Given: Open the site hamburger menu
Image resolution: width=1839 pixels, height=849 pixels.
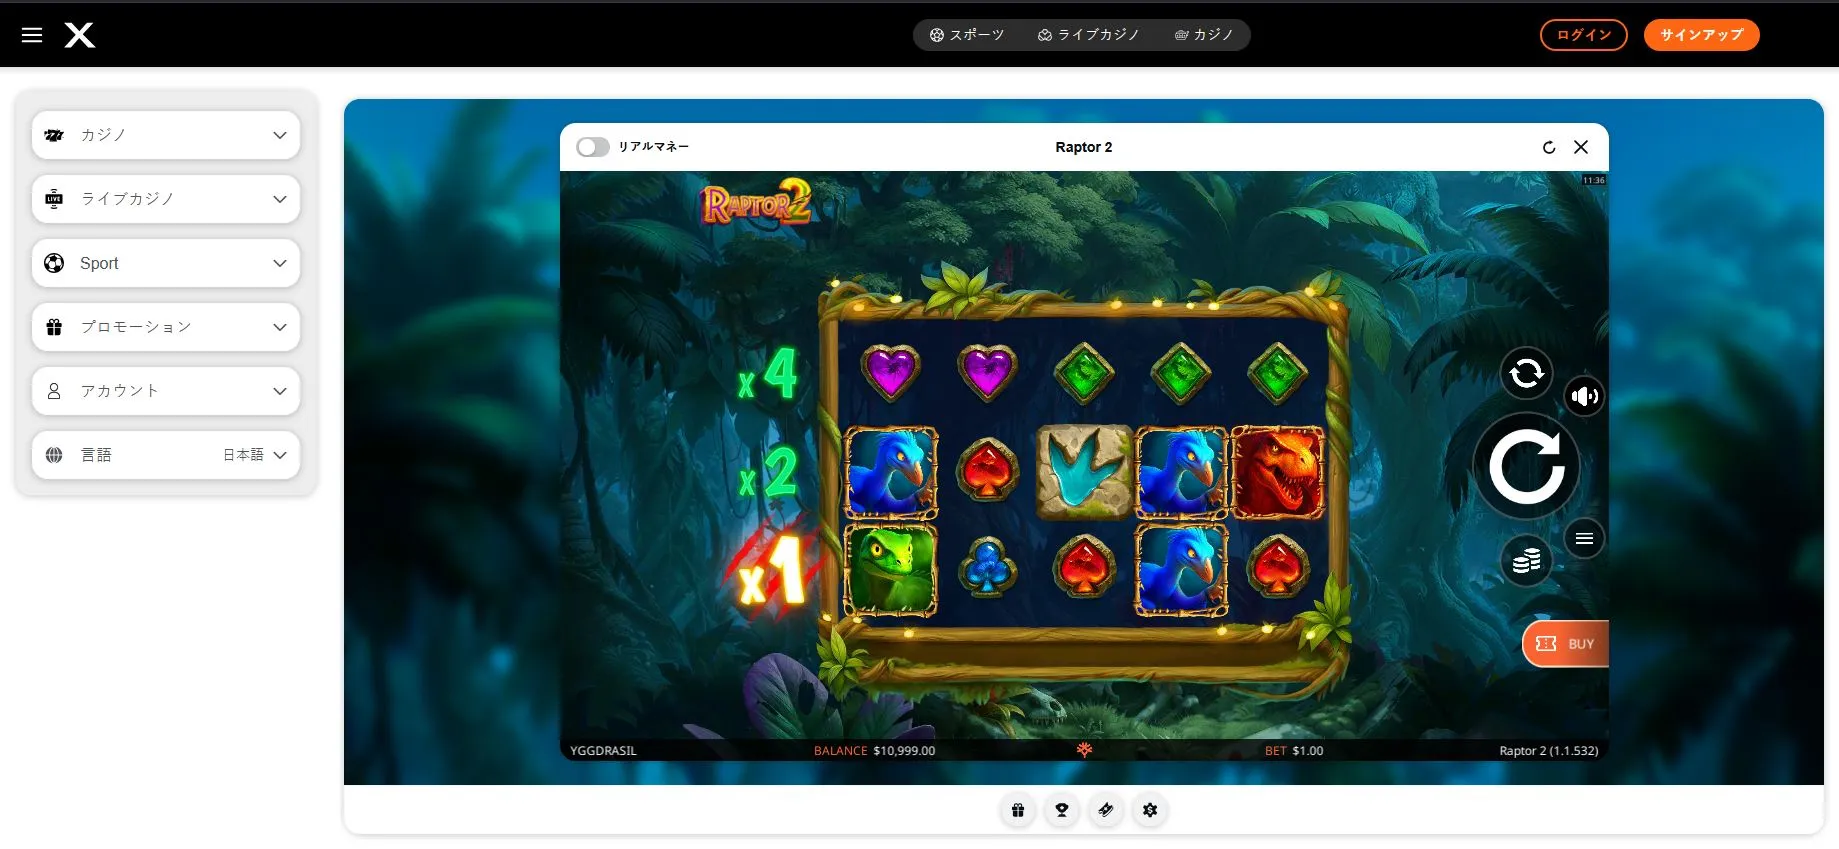Looking at the screenshot, I should tap(32, 35).
